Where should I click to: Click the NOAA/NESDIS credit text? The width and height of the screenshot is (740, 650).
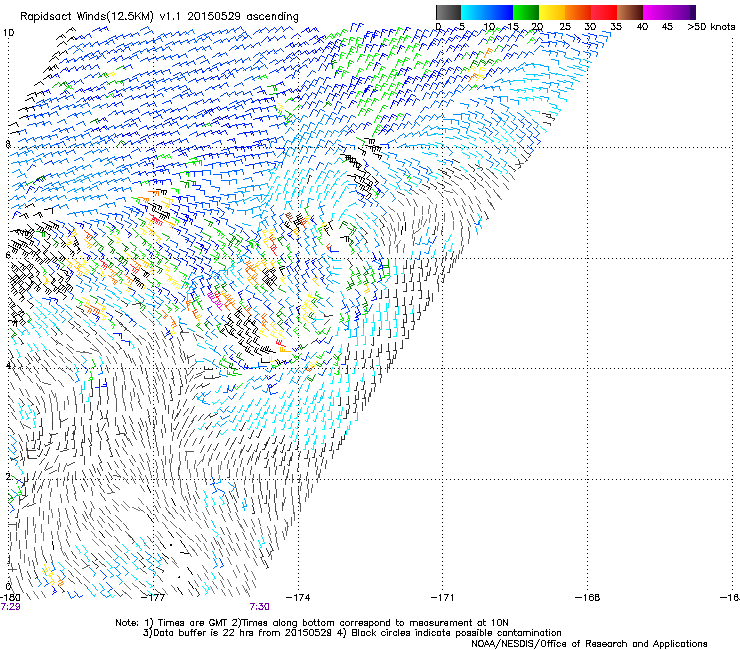point(589,644)
